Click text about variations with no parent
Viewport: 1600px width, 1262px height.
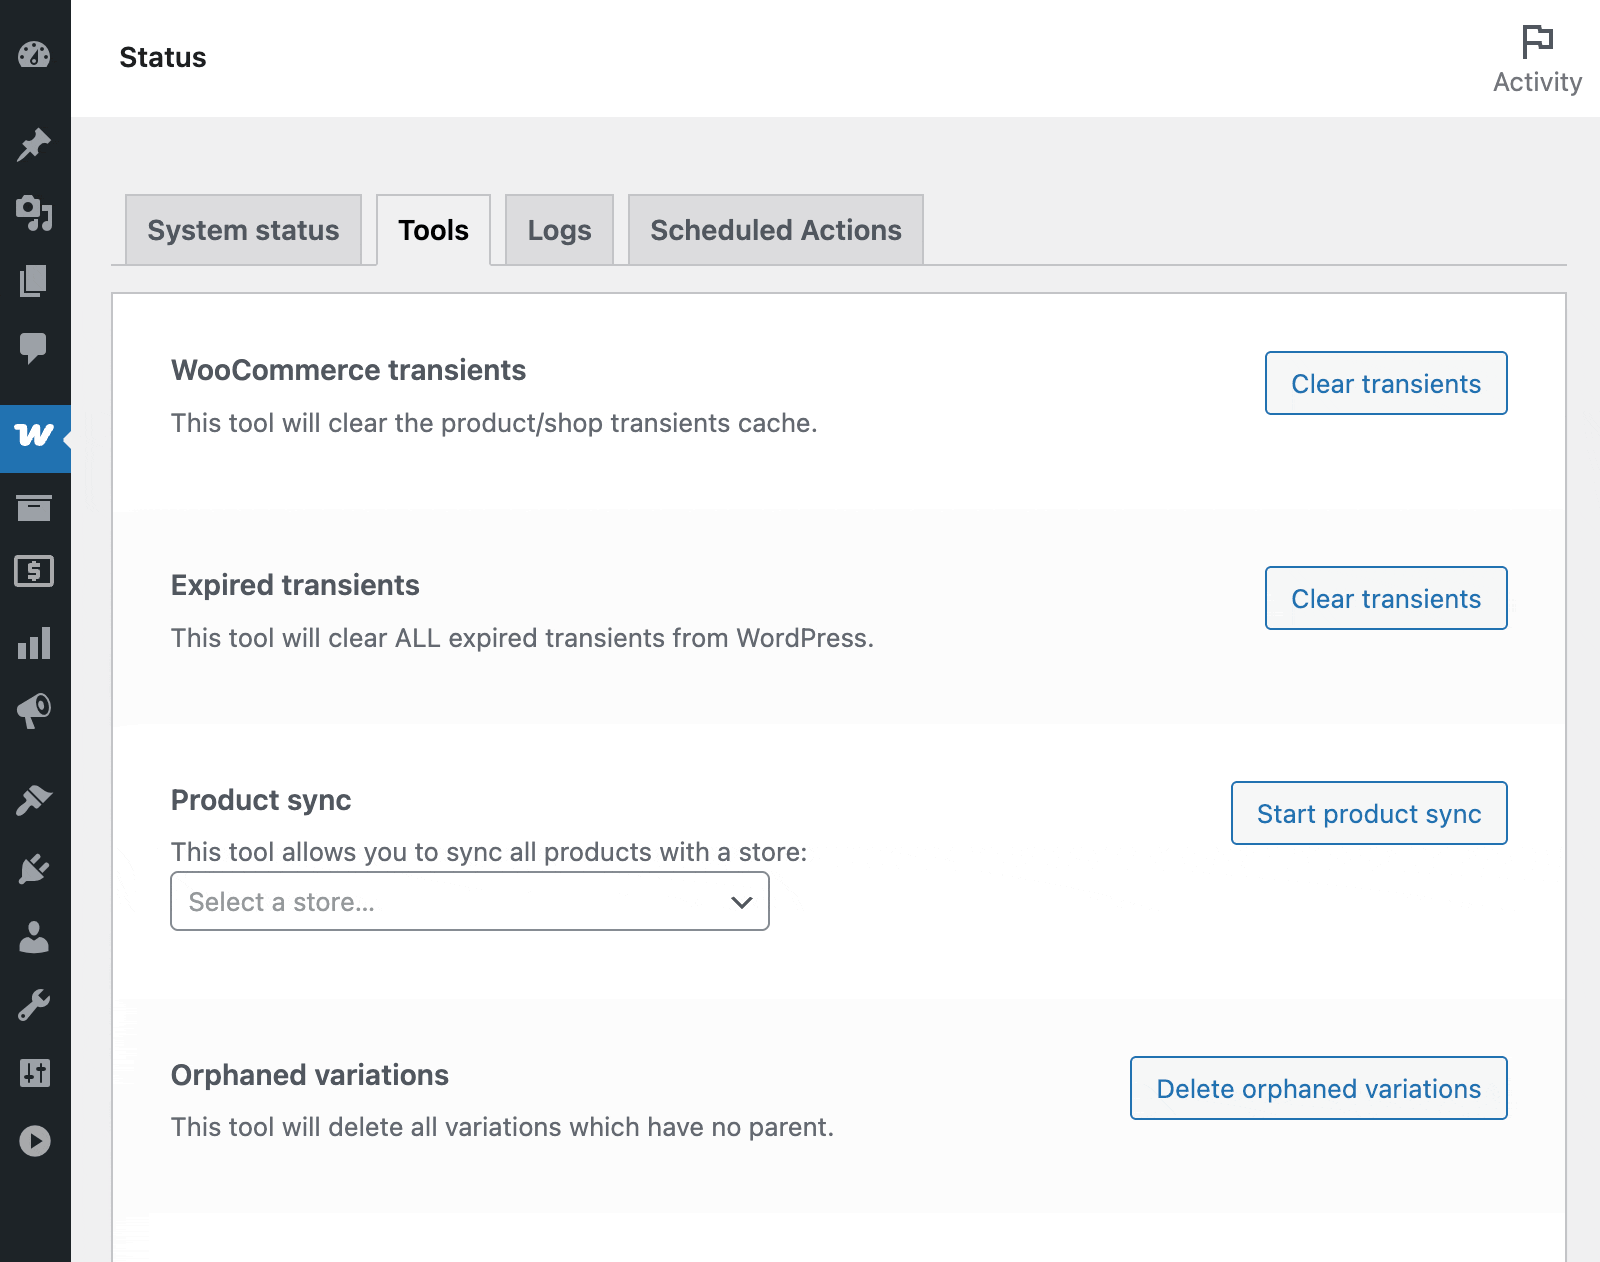[x=502, y=1127]
